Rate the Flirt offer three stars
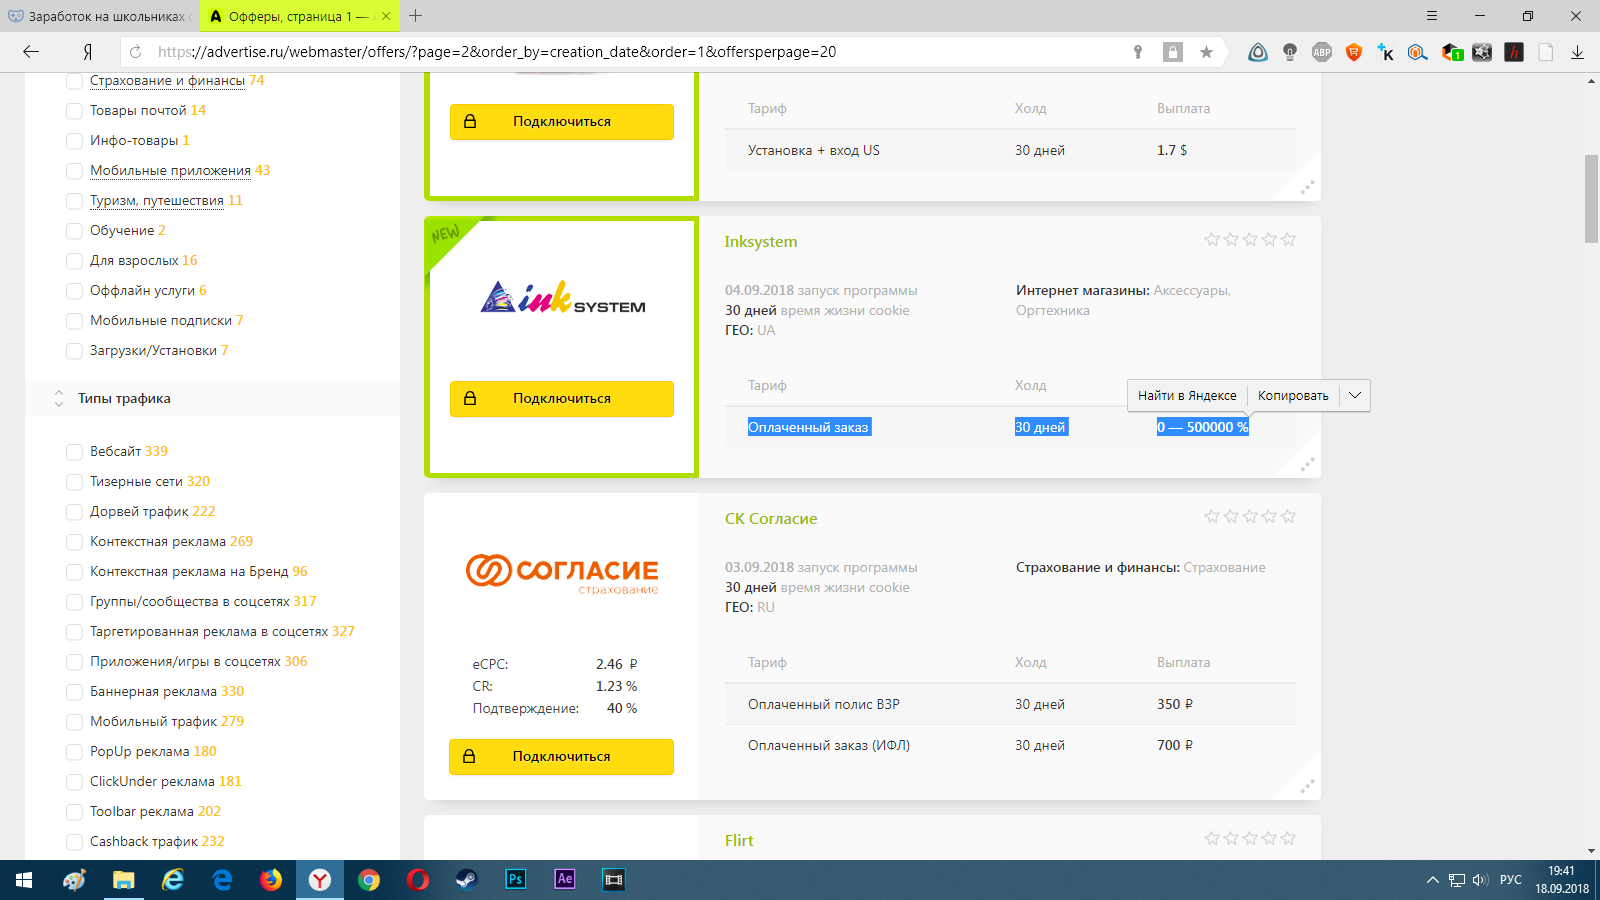This screenshot has height=900, width=1600. coord(1250,838)
